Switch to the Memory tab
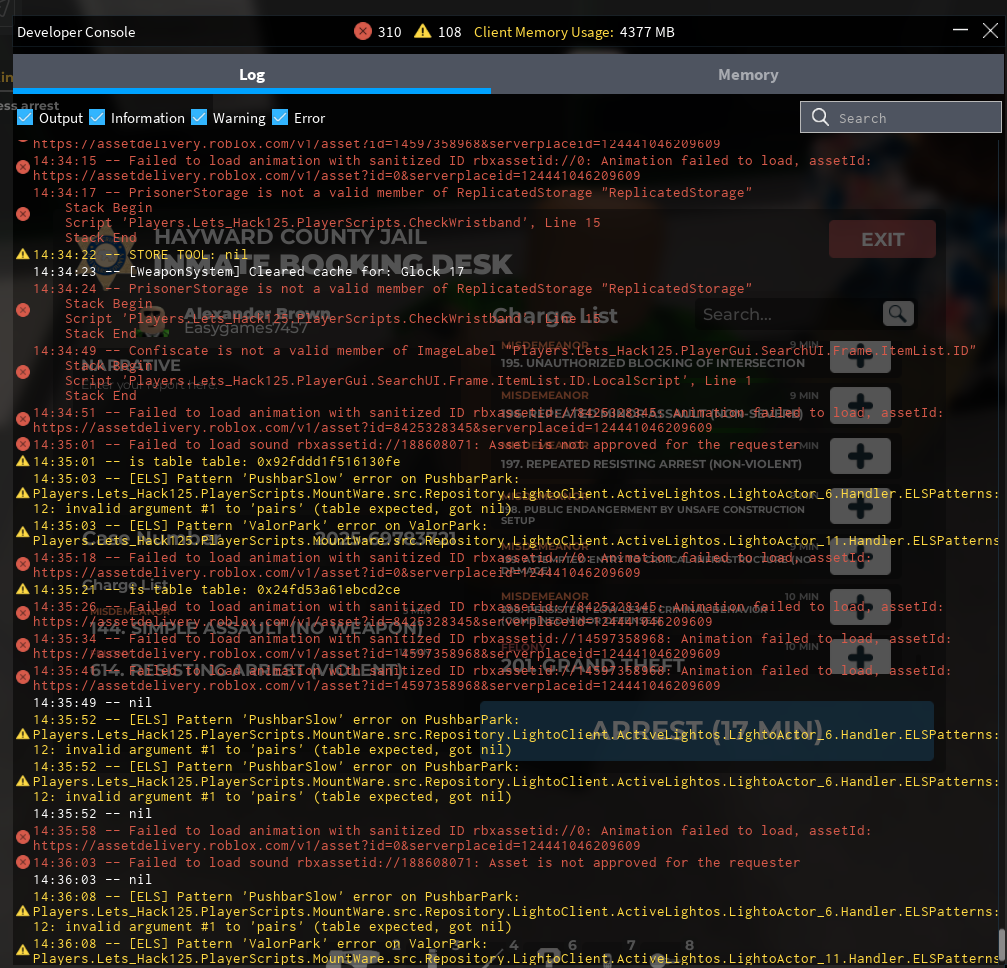 pyautogui.click(x=747, y=75)
